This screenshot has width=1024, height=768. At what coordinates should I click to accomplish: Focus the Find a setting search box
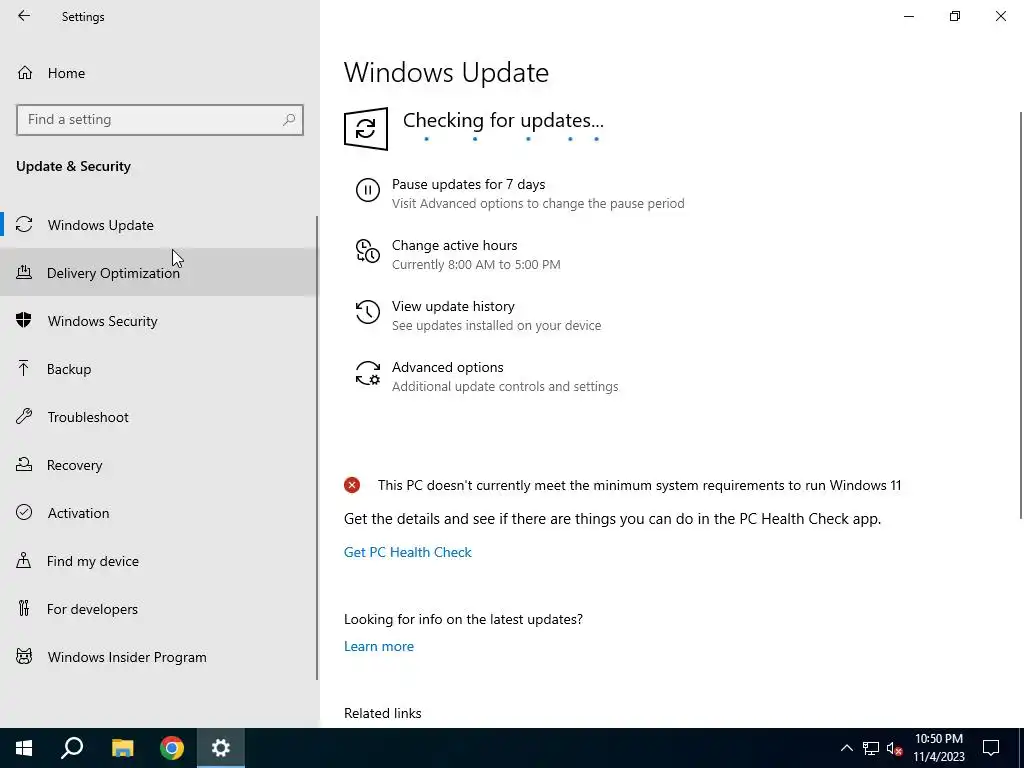click(x=159, y=120)
